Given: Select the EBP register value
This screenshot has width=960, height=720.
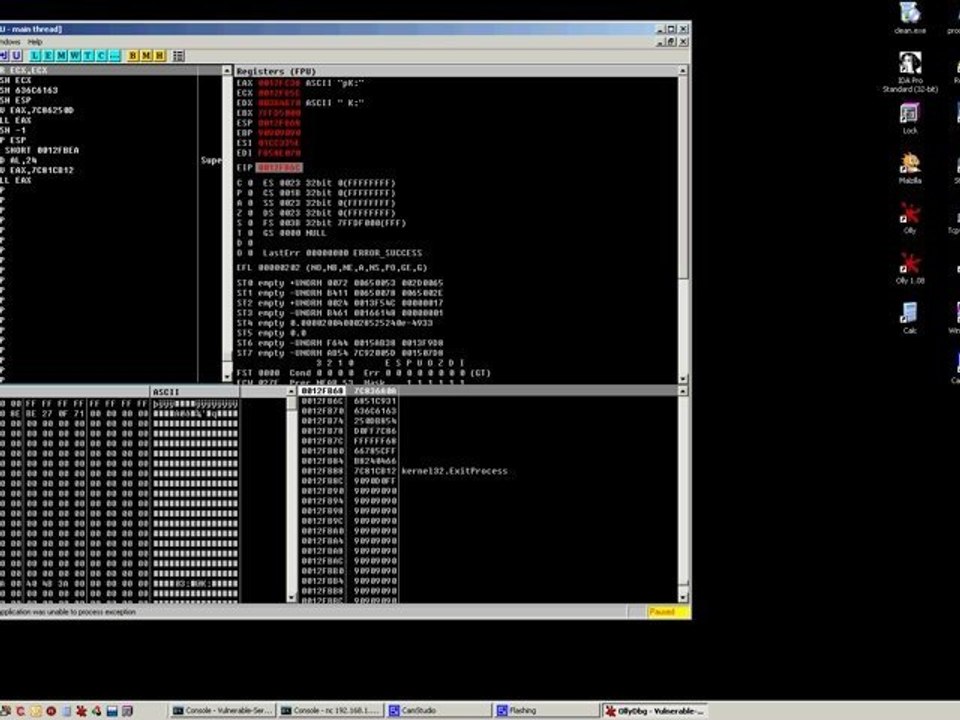Looking at the screenshot, I should [x=279, y=133].
